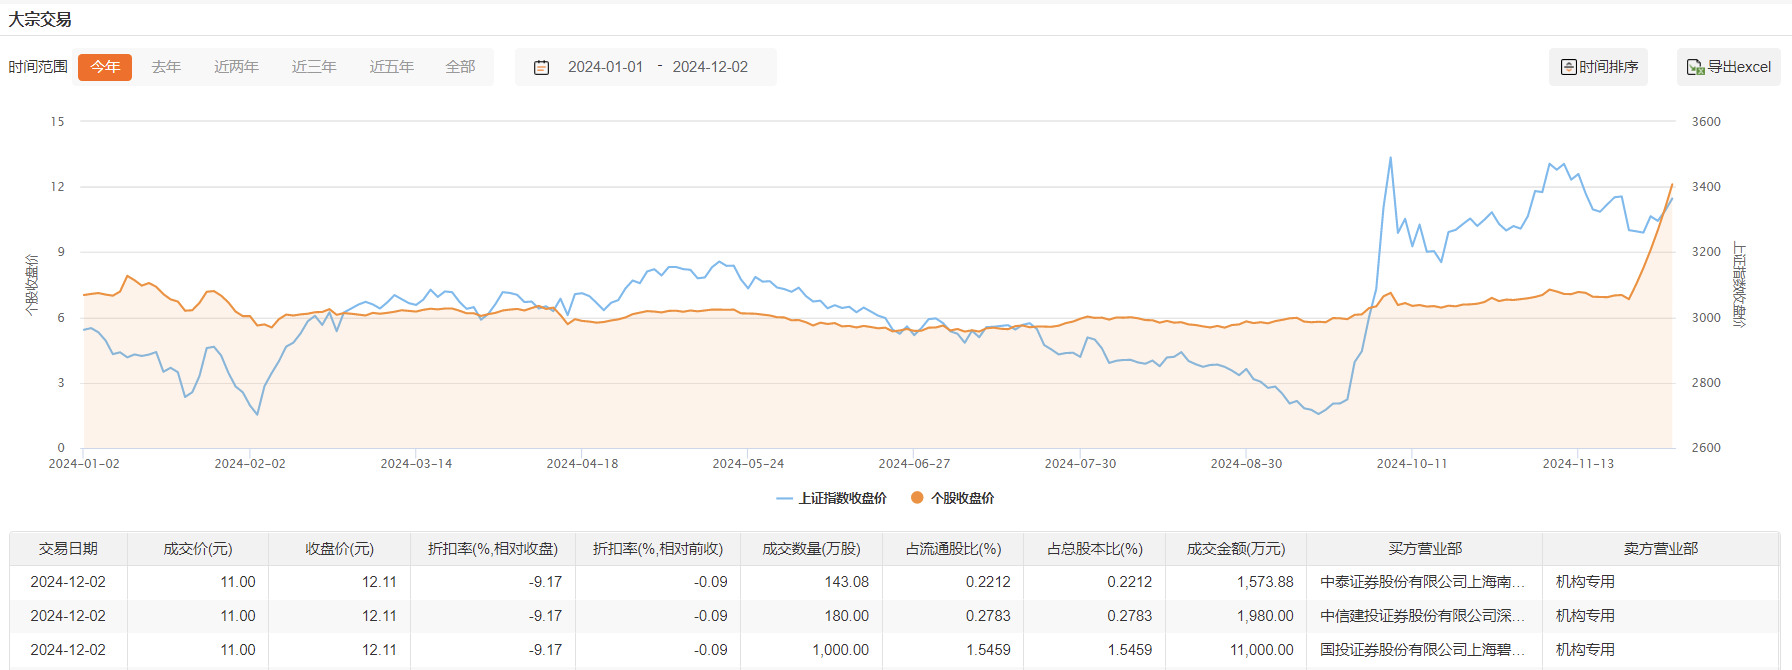The height and width of the screenshot is (670, 1792).
Task: Click the 导出excel export icon
Action: [x=1695, y=67]
